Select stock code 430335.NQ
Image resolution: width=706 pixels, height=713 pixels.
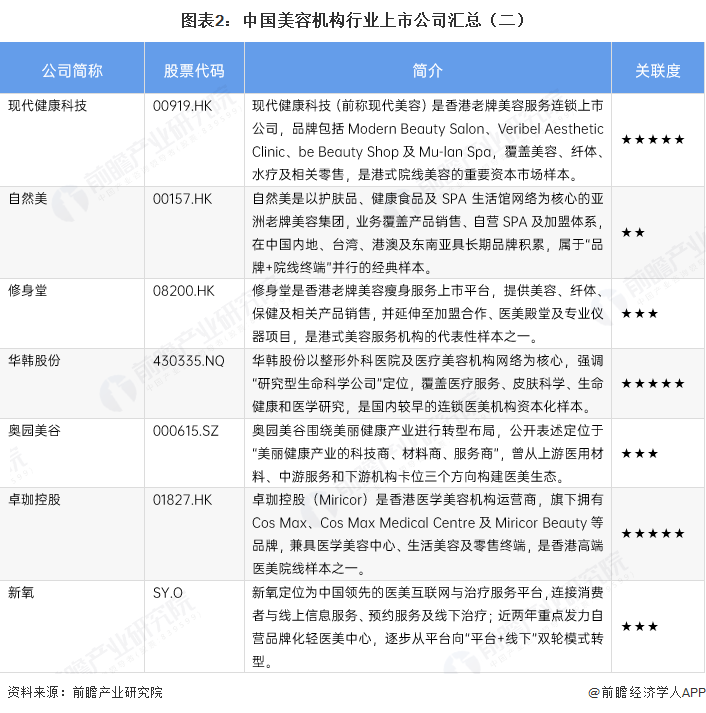pos(189,361)
